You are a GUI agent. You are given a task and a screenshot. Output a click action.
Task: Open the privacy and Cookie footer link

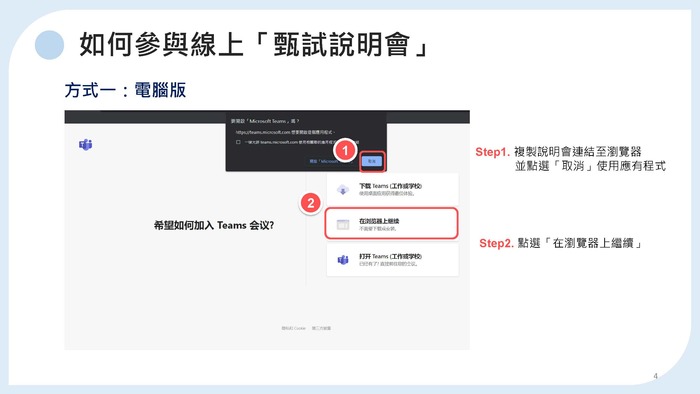(293, 328)
